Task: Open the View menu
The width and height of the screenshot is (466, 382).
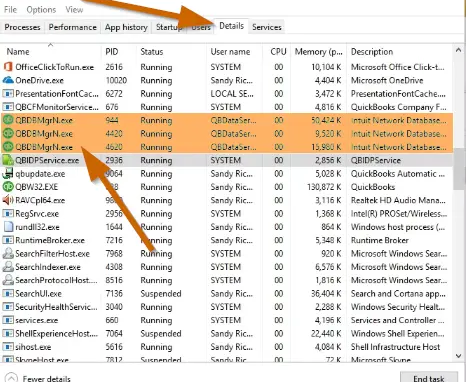Action: (74, 10)
